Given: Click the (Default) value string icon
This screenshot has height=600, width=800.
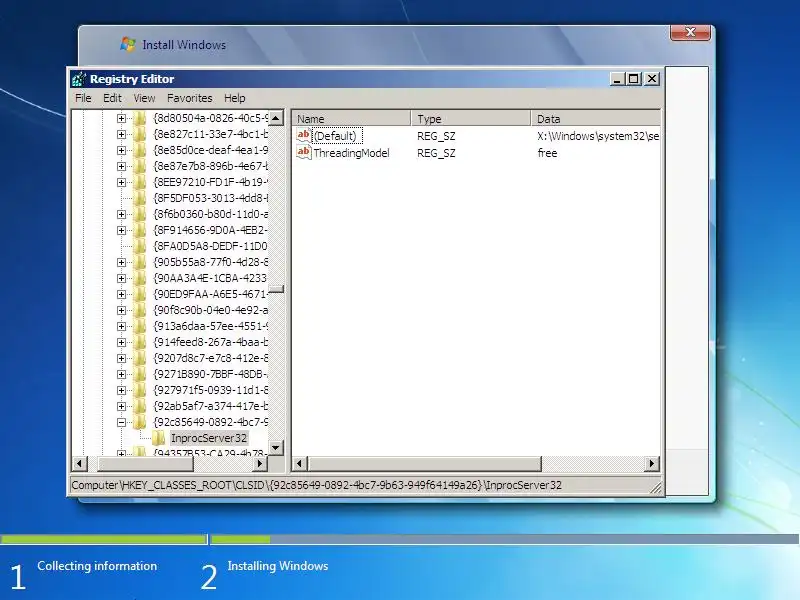Looking at the screenshot, I should click(x=304, y=135).
